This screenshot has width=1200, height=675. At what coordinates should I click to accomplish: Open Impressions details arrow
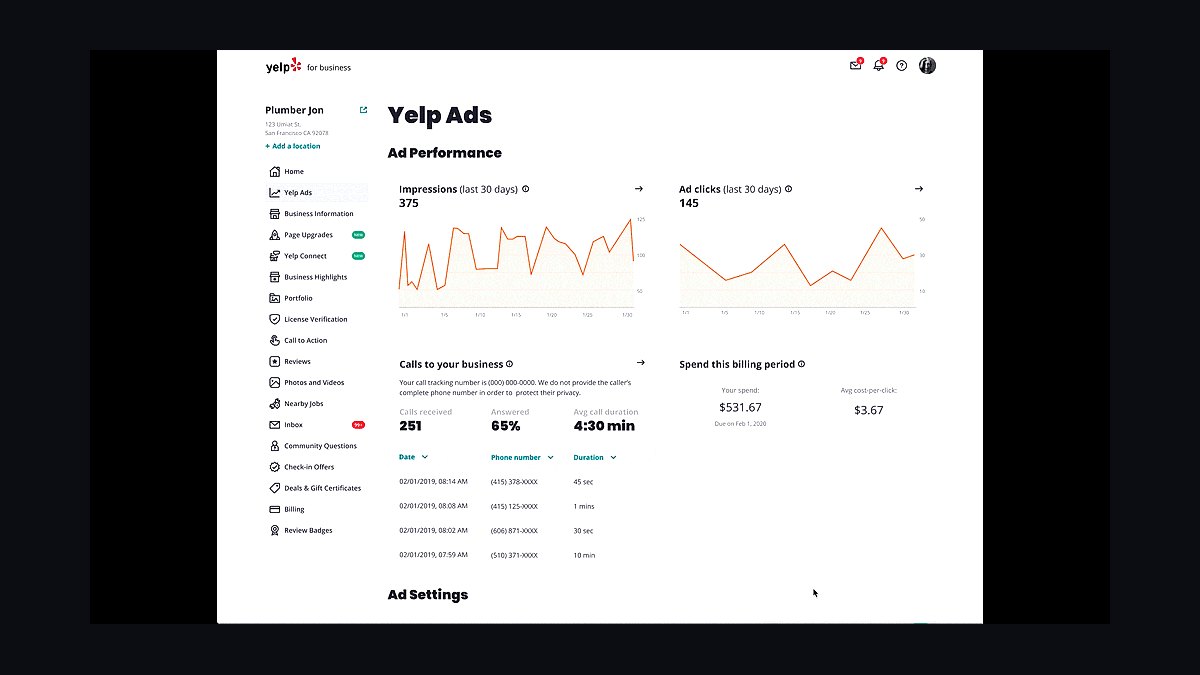coord(639,188)
